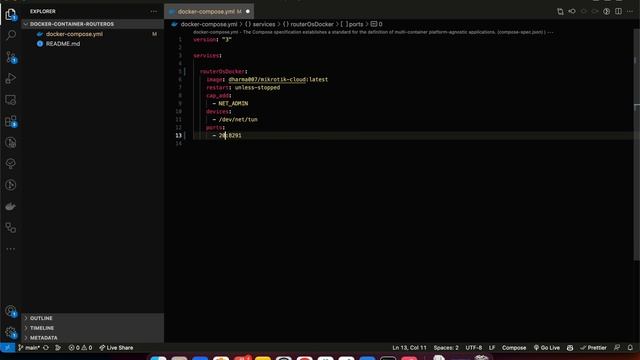Open editor more actions ellipsis at top right
The width and height of the screenshot is (640, 360).
[x=630, y=11]
